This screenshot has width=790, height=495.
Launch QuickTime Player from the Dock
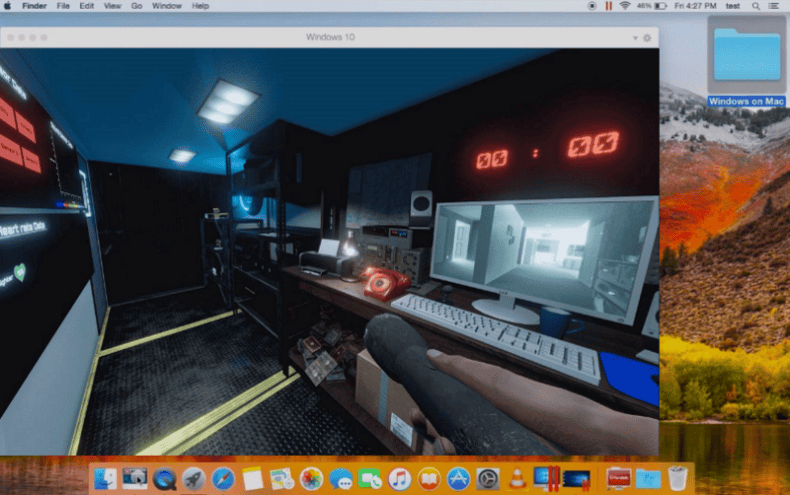(164, 478)
